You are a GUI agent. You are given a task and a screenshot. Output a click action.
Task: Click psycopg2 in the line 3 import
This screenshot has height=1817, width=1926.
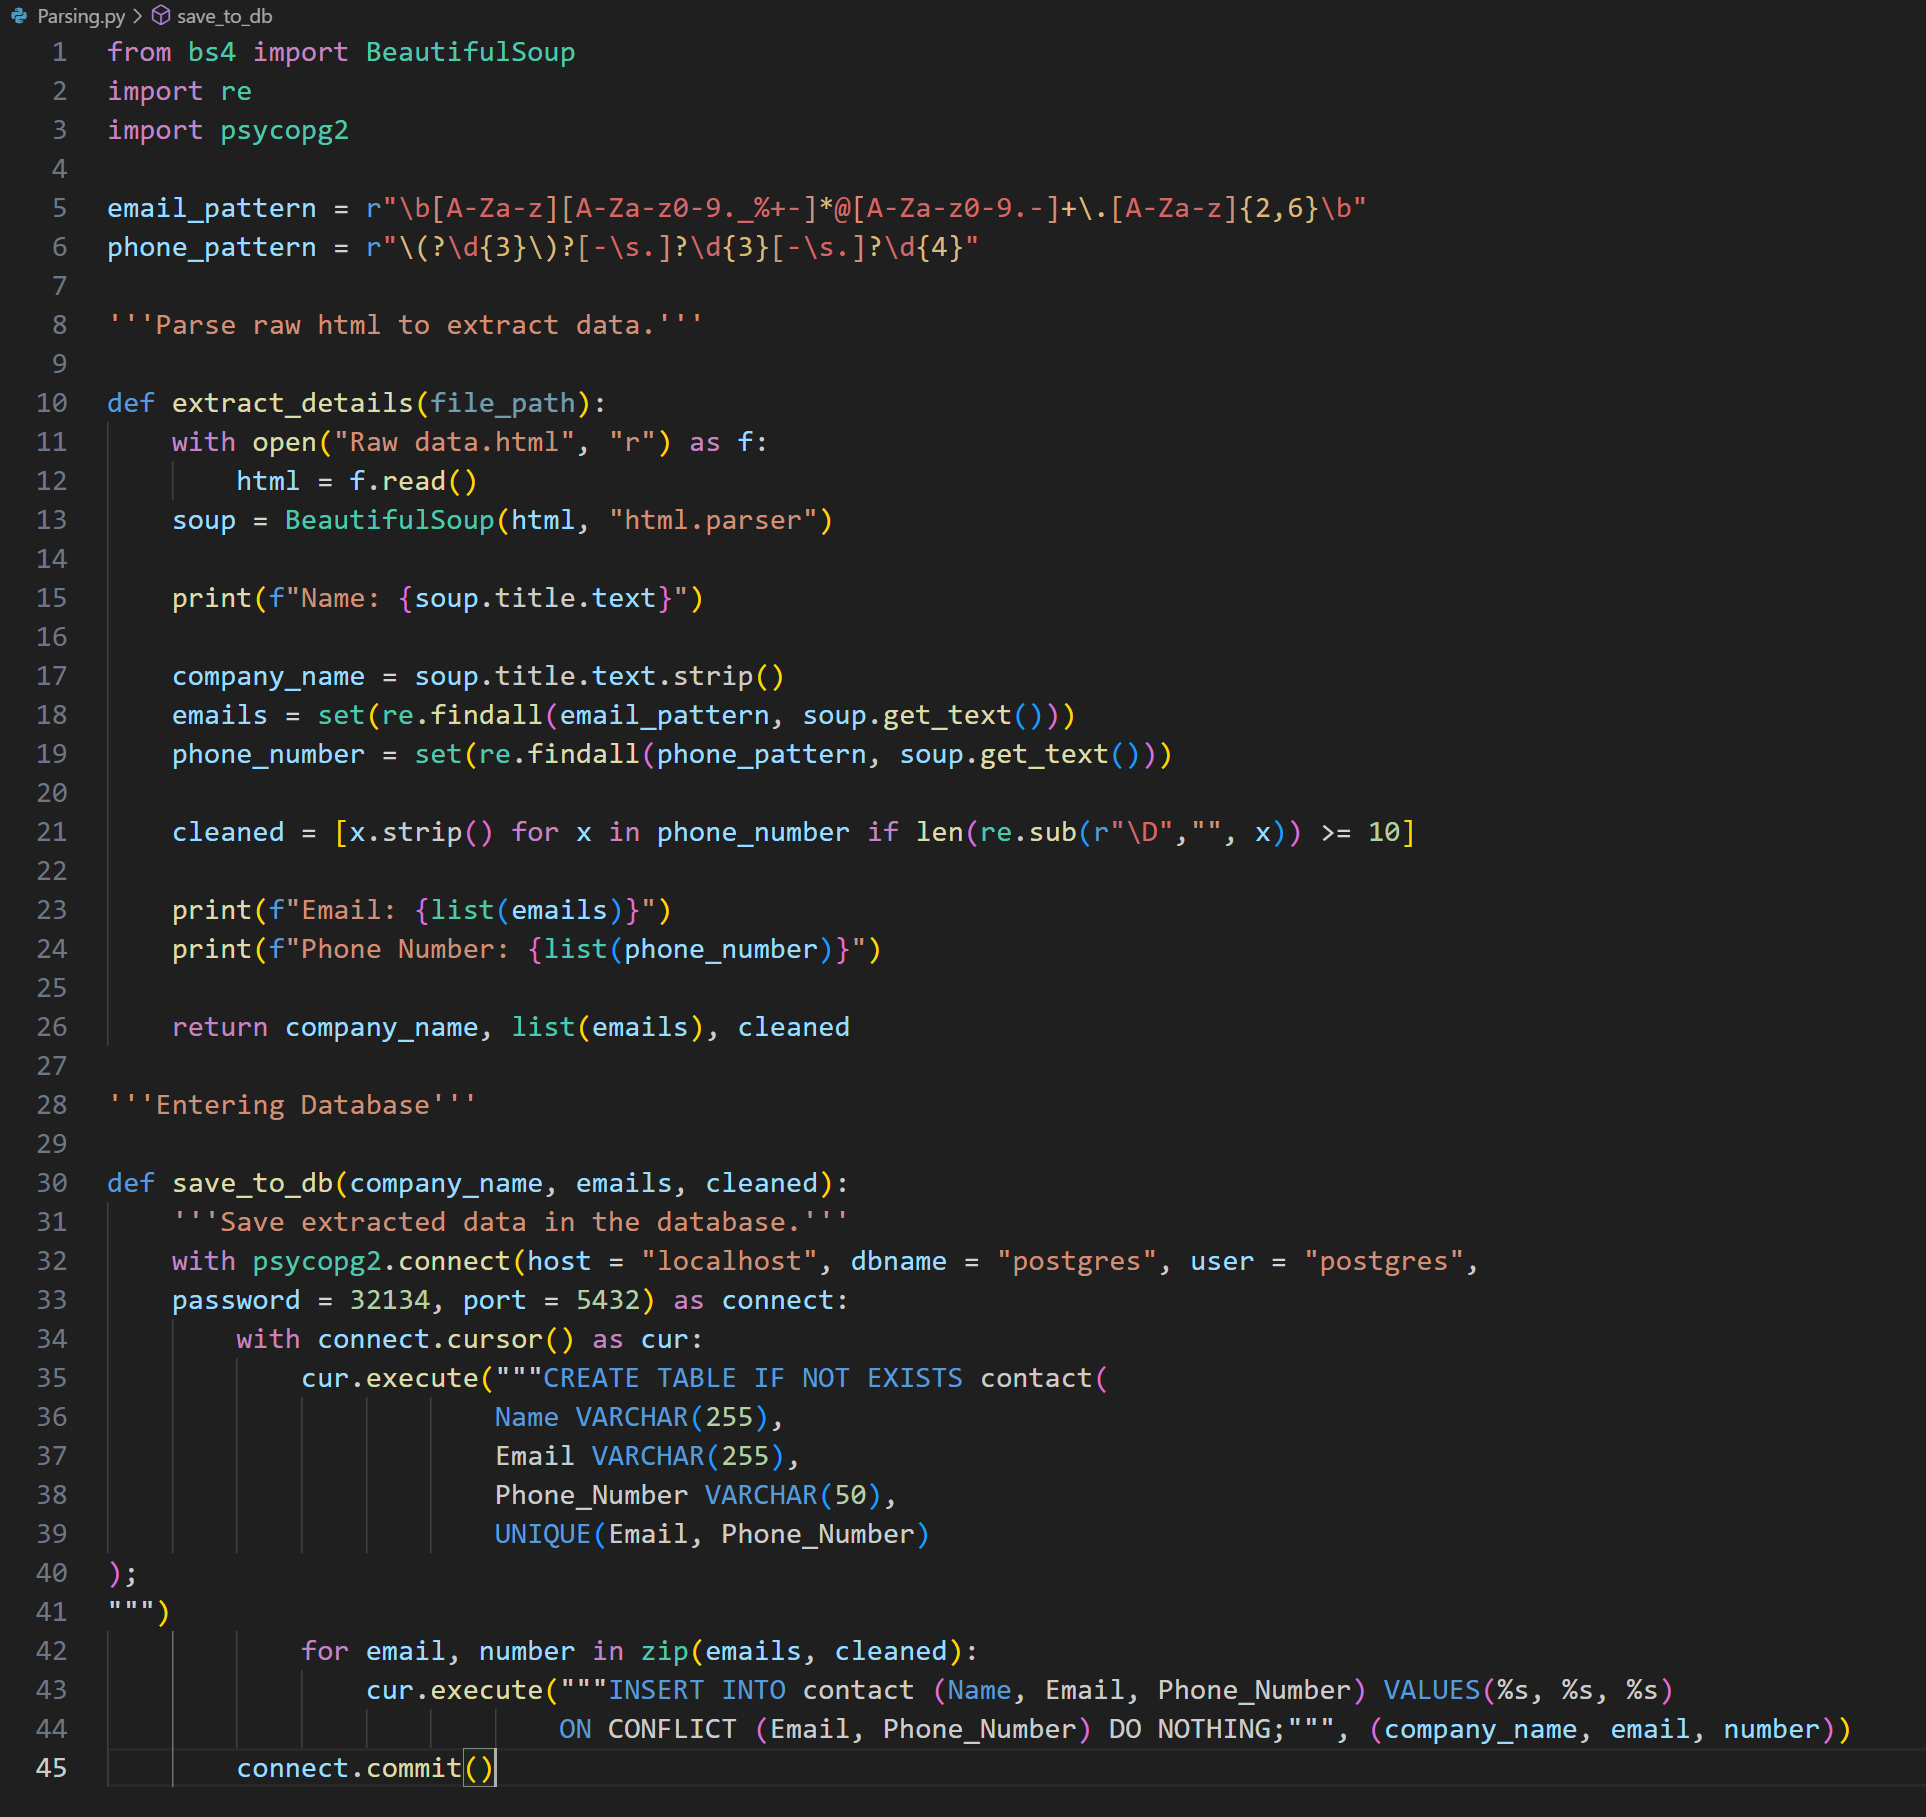click(284, 130)
